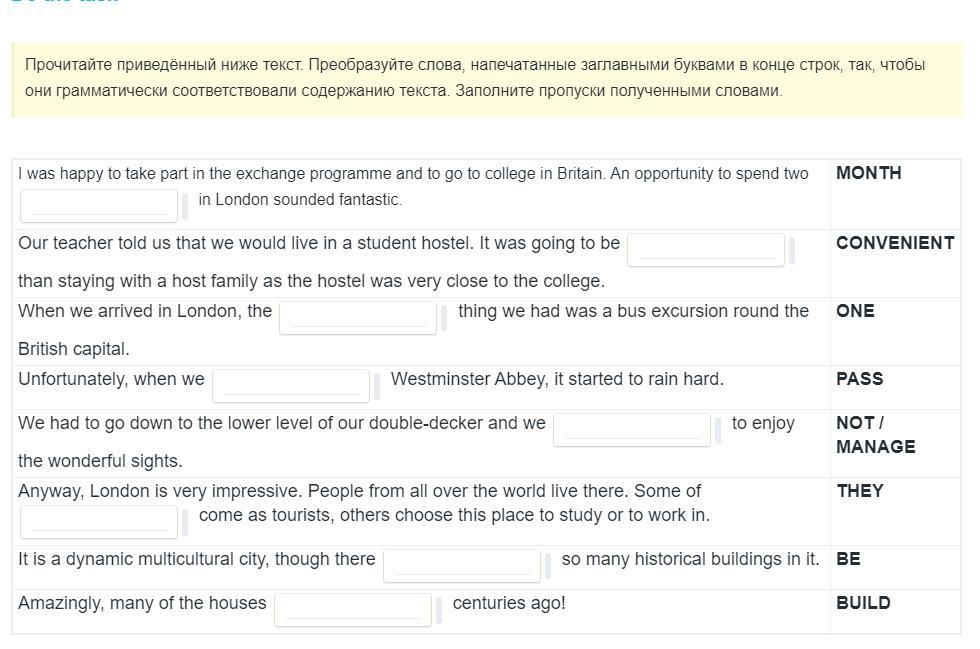Click the grey marker before 'come as tourists'
Viewport: 980px width, 649px height.
click(x=186, y=522)
